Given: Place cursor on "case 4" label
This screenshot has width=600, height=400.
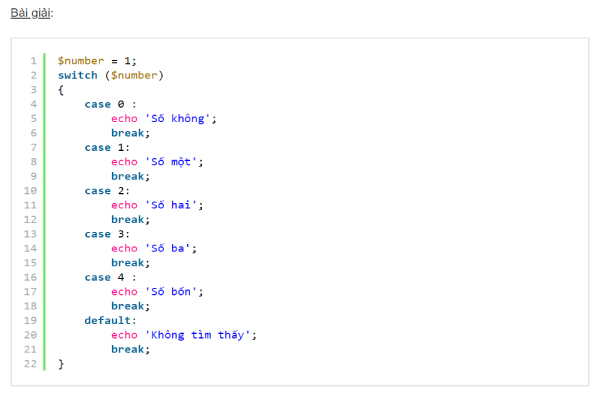Looking at the screenshot, I should click(x=105, y=277).
